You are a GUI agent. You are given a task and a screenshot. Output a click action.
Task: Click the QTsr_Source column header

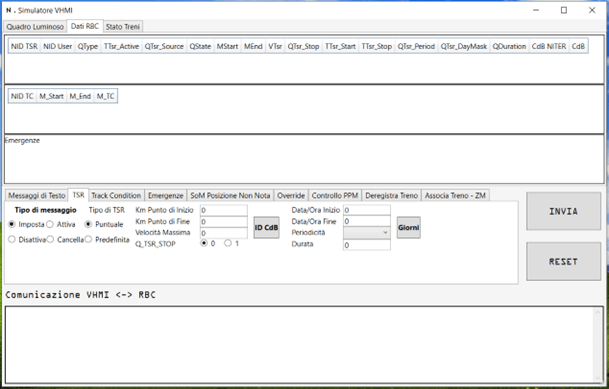[164, 46]
